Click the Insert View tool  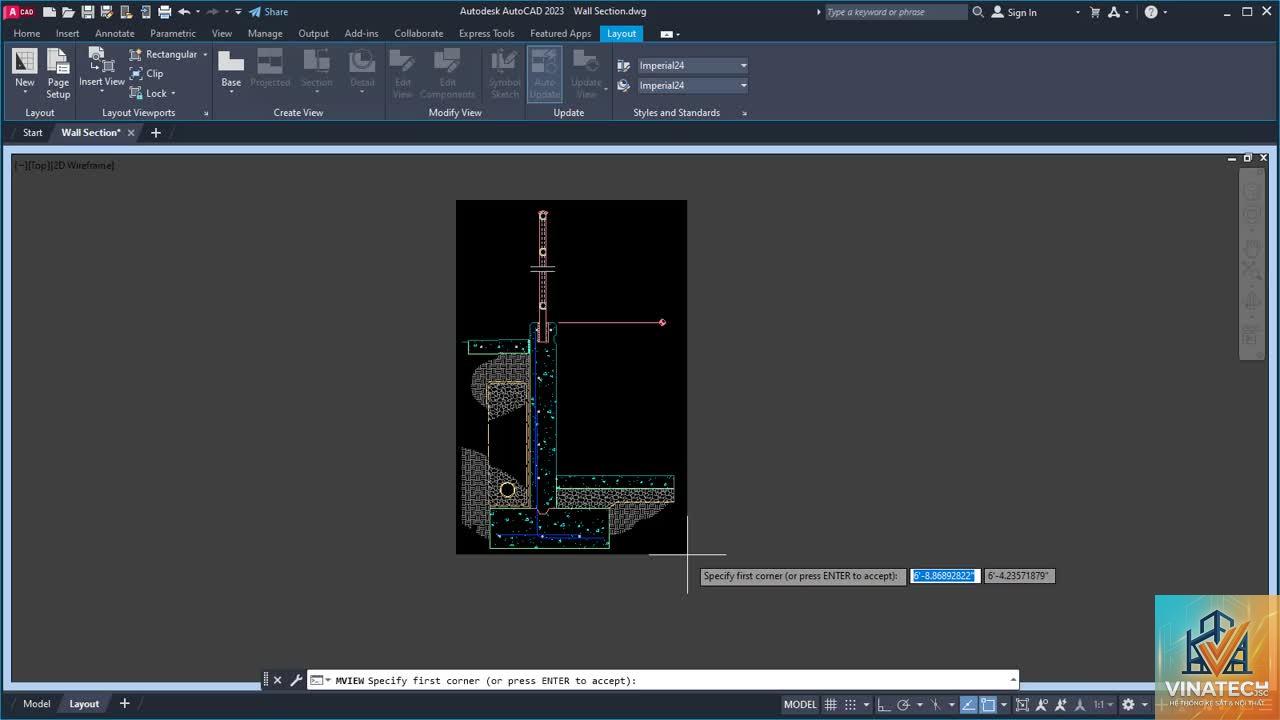click(102, 69)
